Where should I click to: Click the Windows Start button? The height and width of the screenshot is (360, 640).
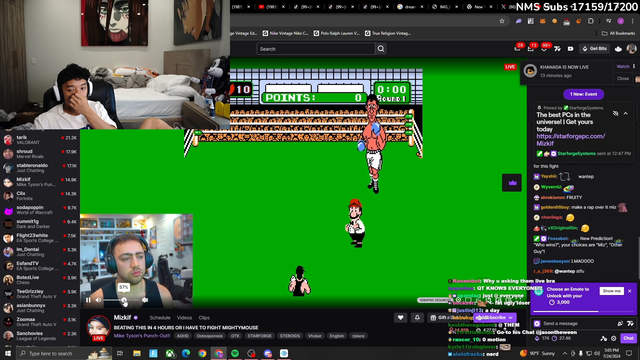[8, 353]
